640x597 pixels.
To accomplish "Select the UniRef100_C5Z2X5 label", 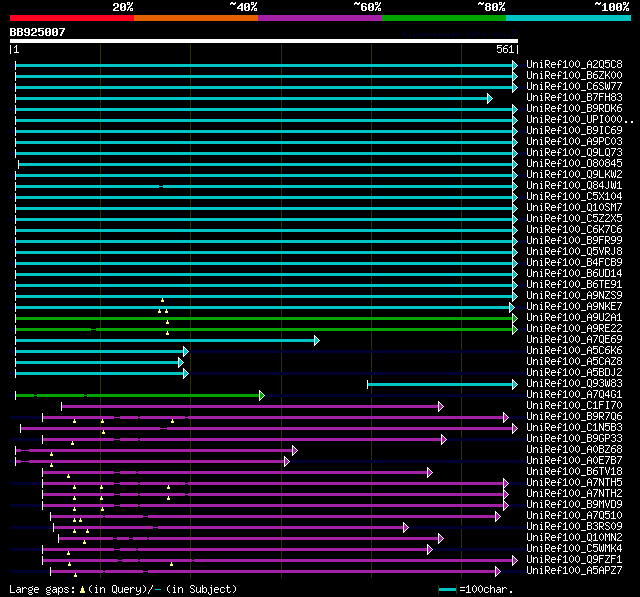I will [x=574, y=219].
